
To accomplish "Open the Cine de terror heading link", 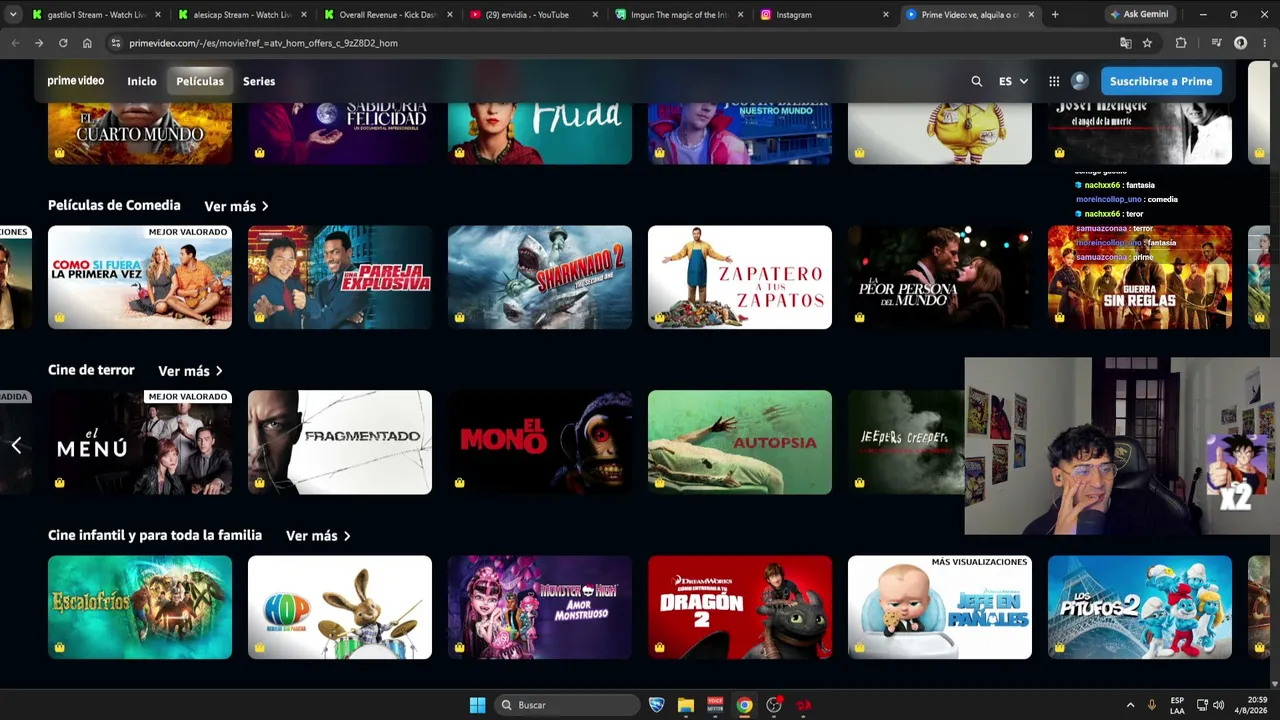I will tap(91, 370).
